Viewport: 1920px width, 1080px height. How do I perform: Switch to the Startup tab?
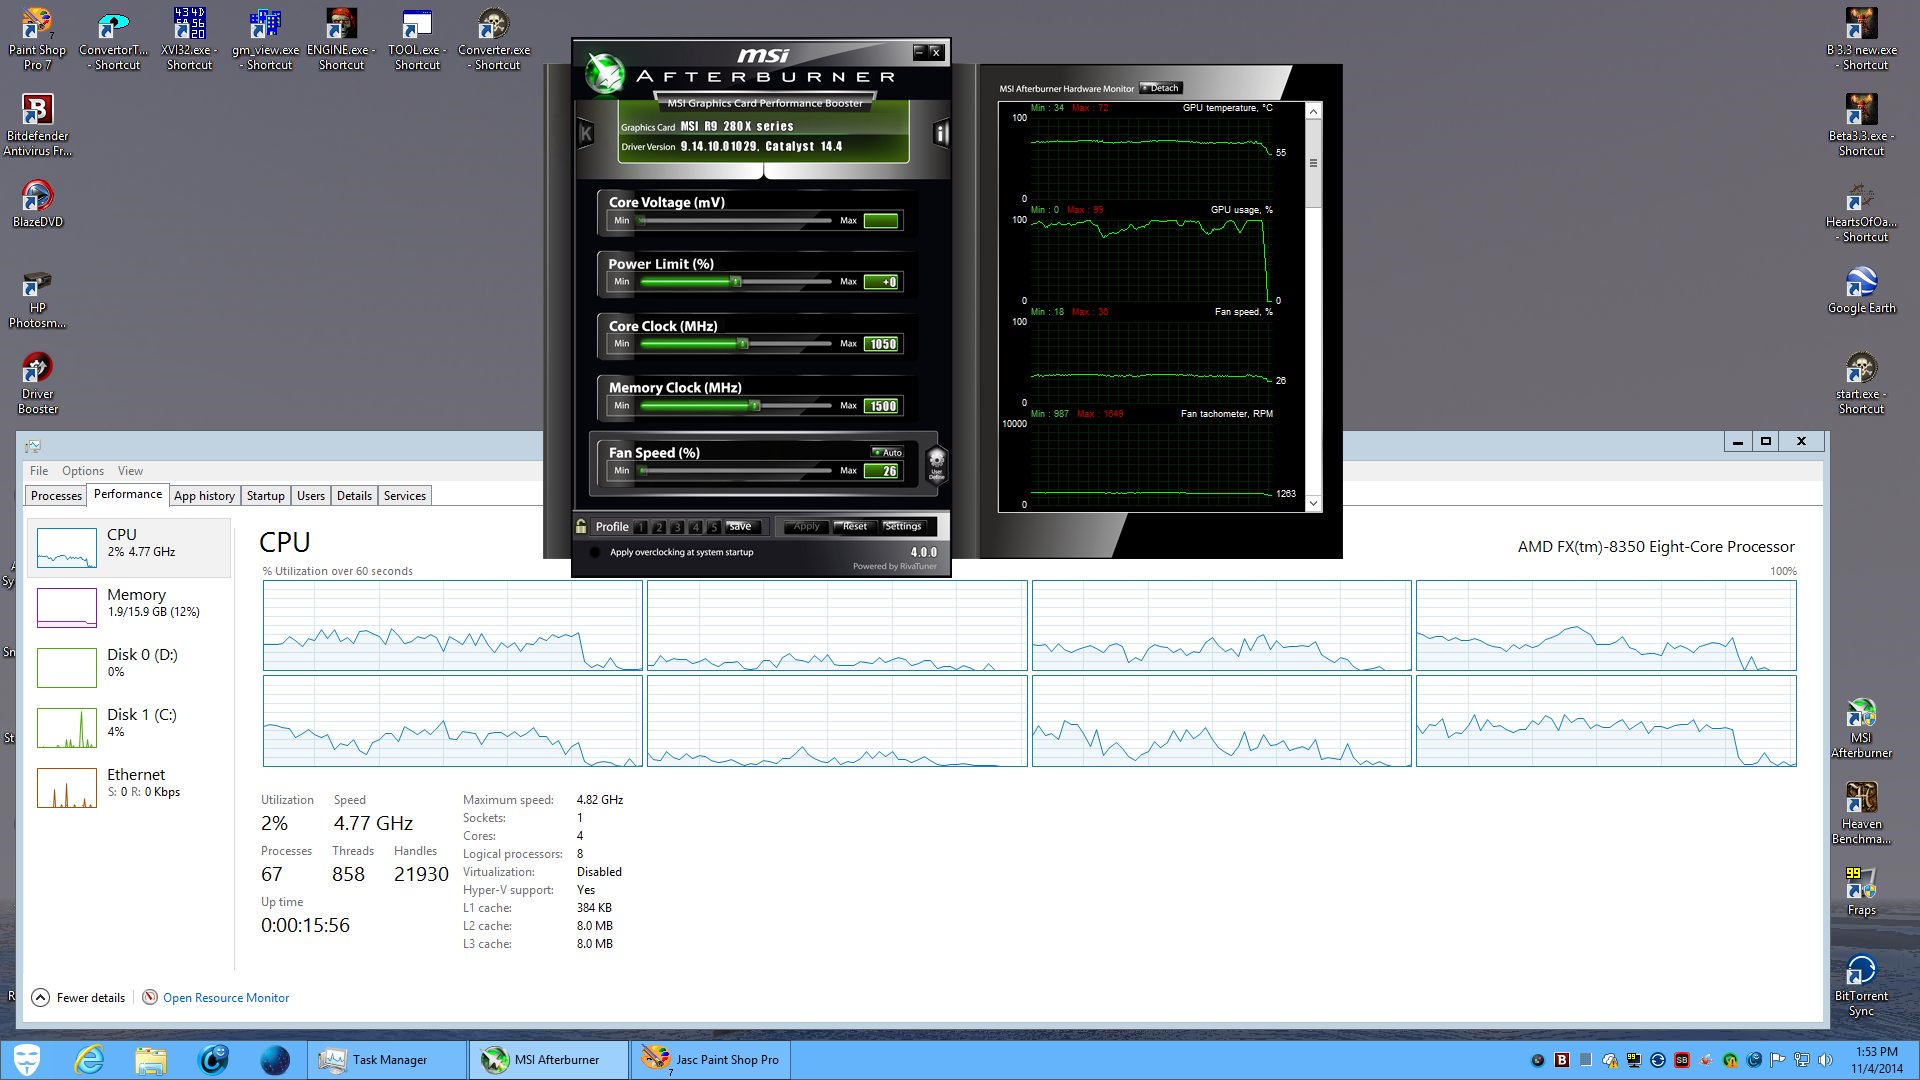[266, 496]
